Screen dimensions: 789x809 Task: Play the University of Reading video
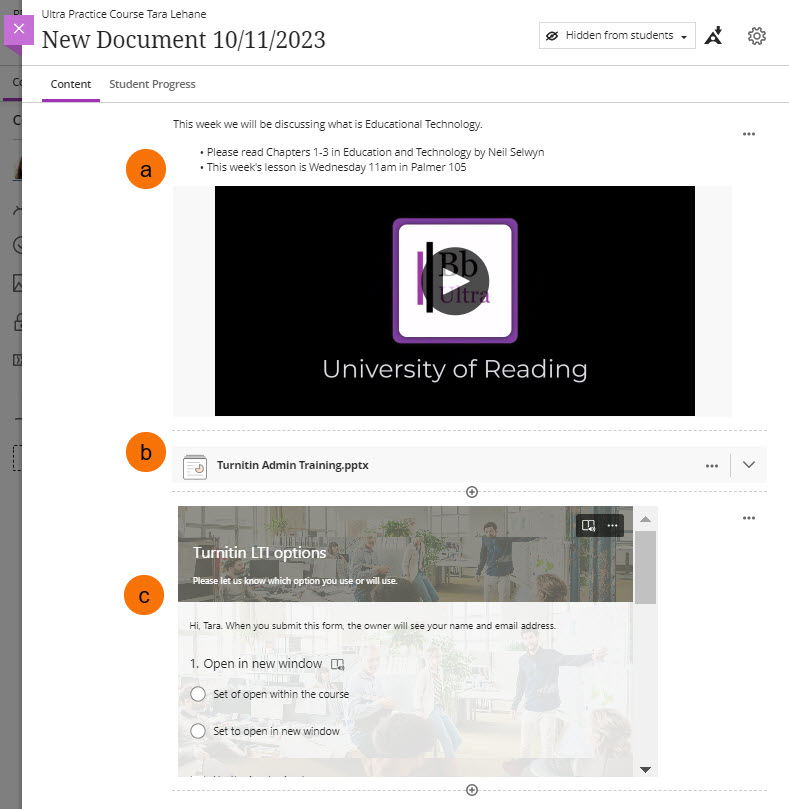(455, 281)
